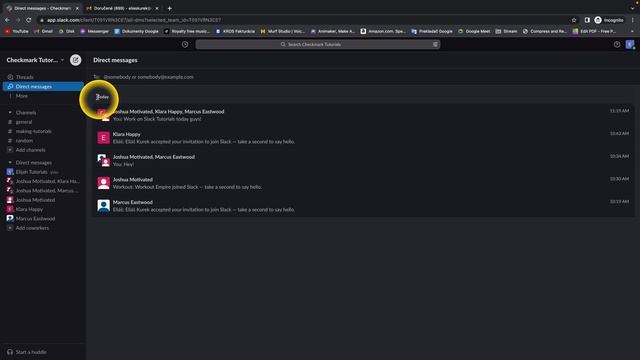
Task: Open the Elijah Tutorials DM in the sidebar
Action: tap(43, 172)
